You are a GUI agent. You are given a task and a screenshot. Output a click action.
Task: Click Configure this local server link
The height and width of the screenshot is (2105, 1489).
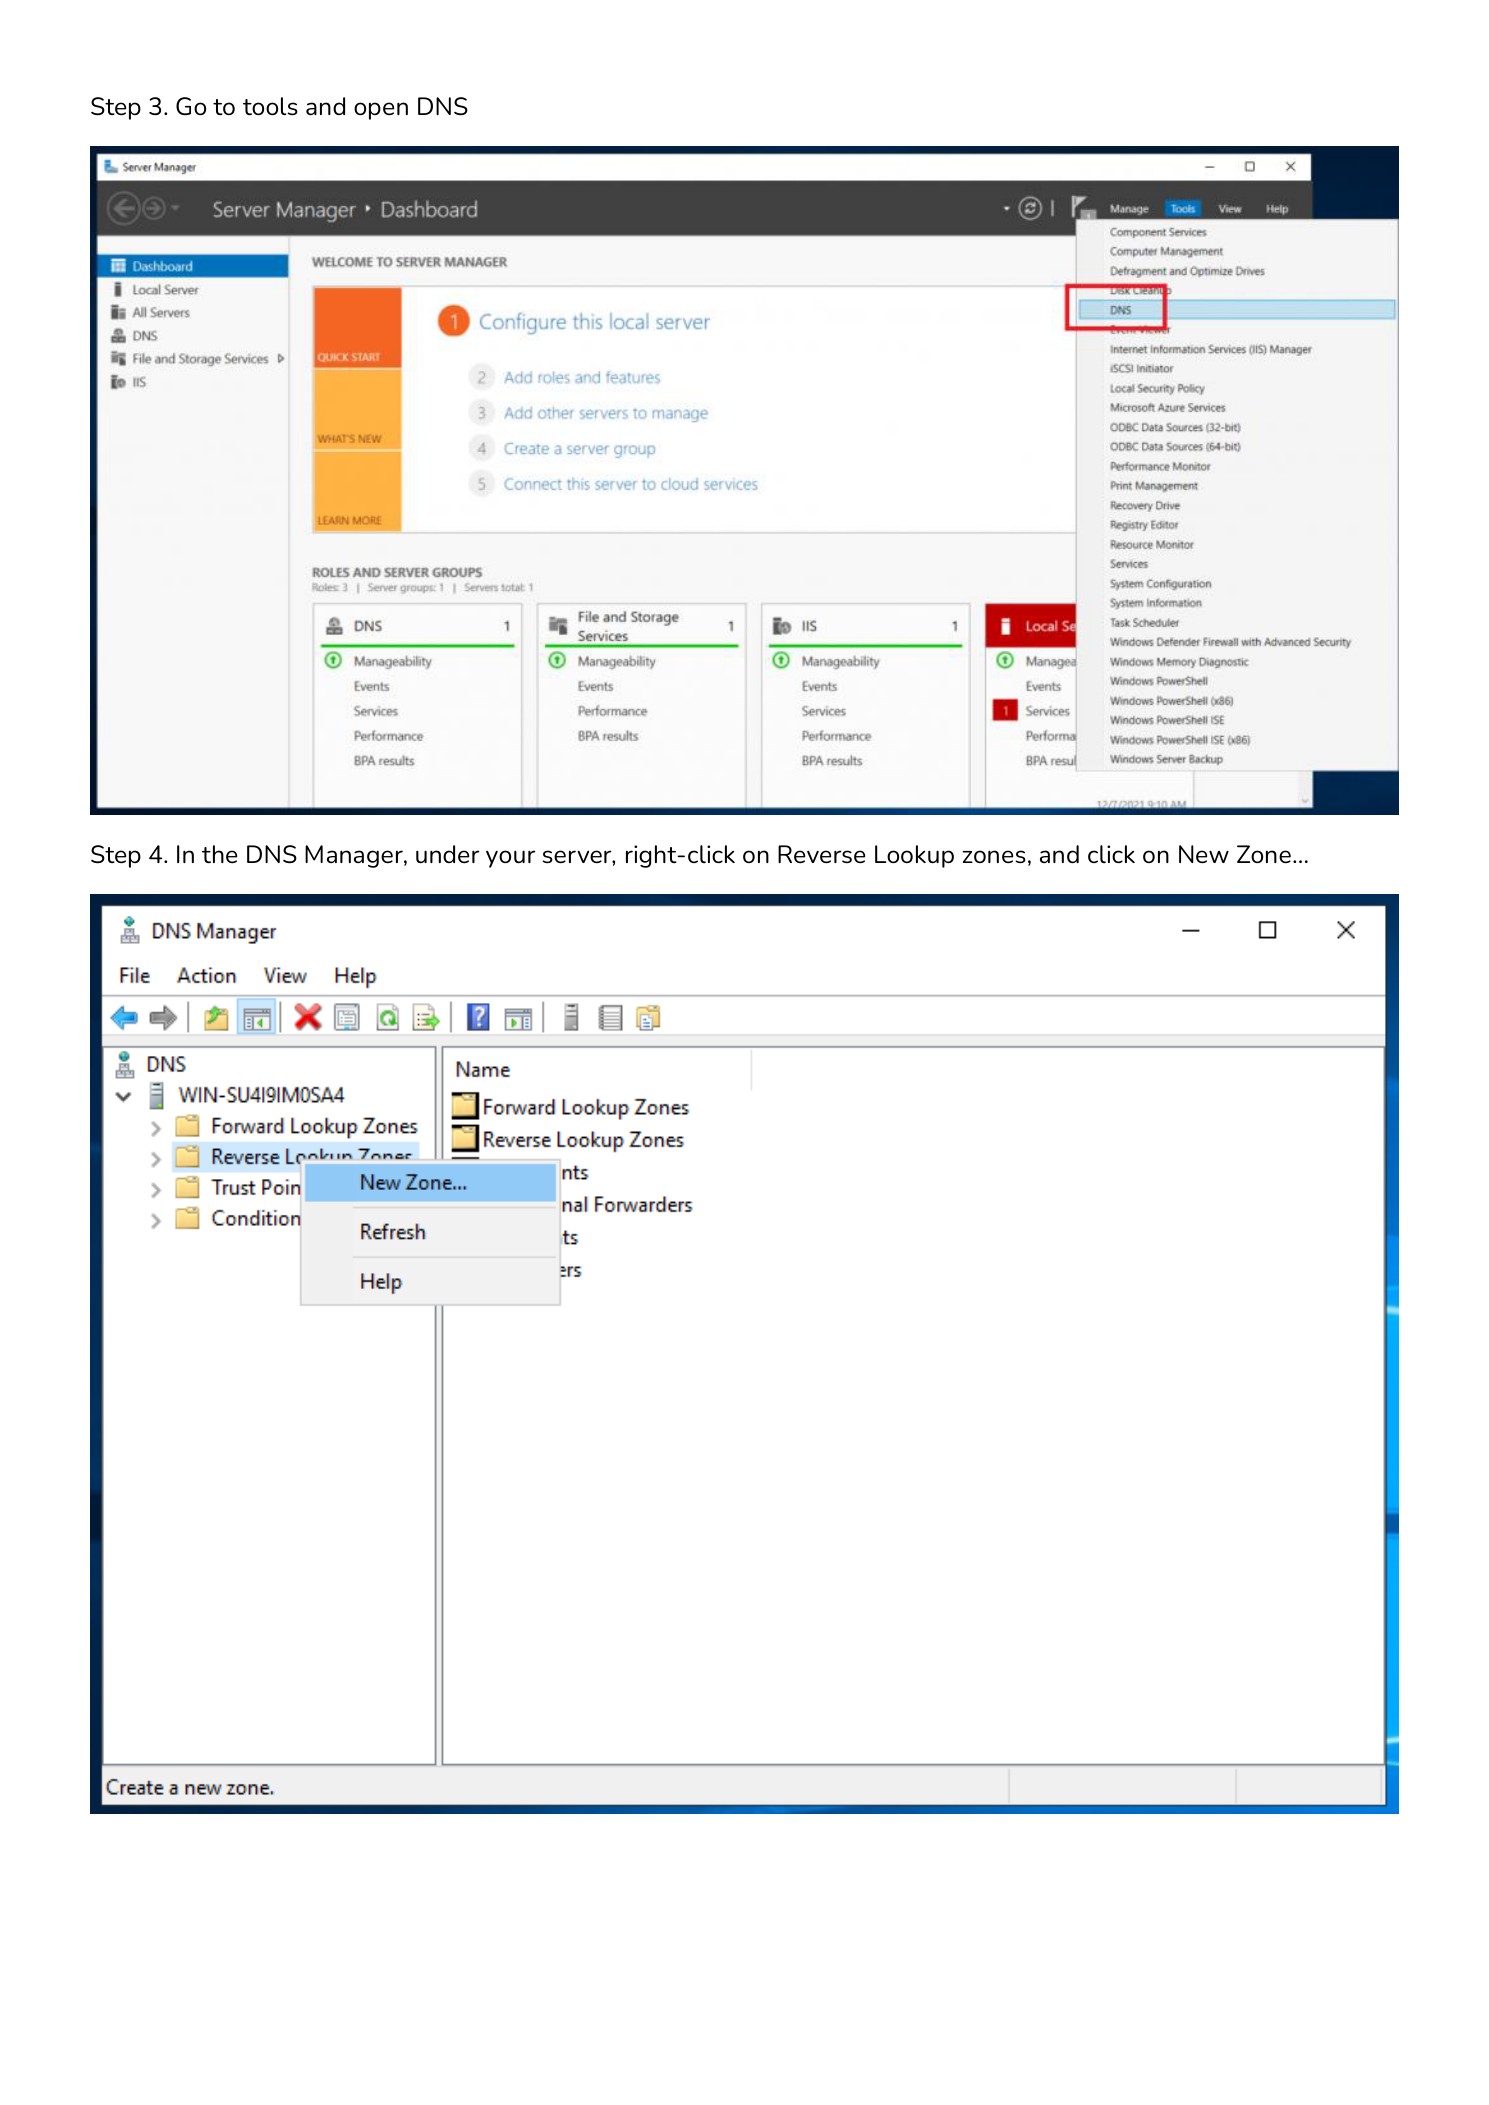pyautogui.click(x=594, y=322)
